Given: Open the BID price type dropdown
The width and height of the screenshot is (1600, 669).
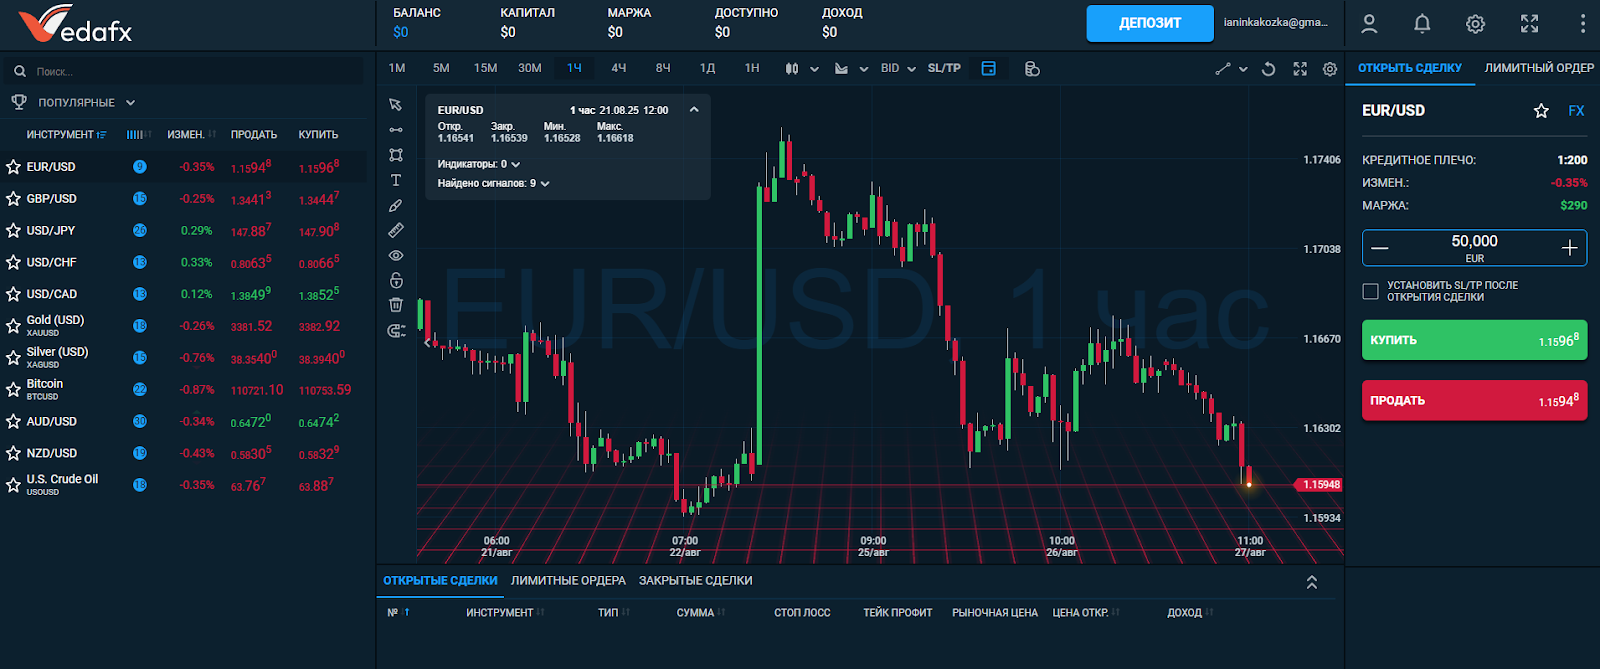Looking at the screenshot, I should tap(898, 69).
